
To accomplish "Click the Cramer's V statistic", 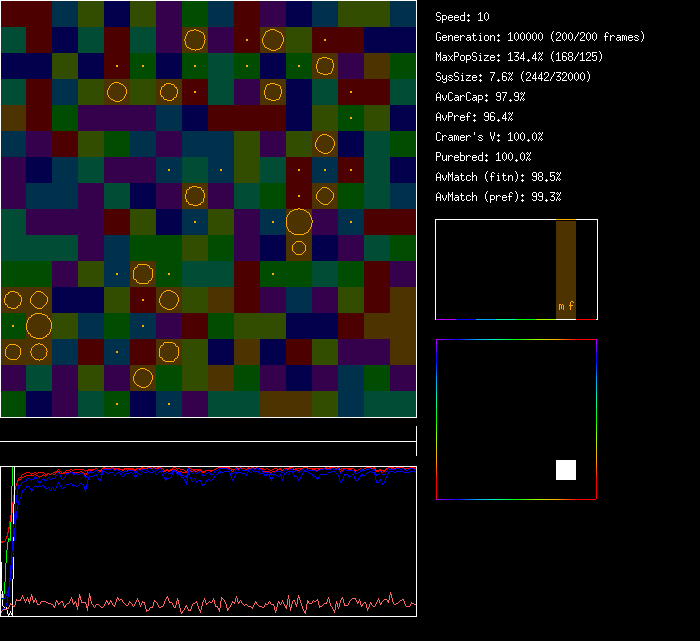I will (x=489, y=137).
